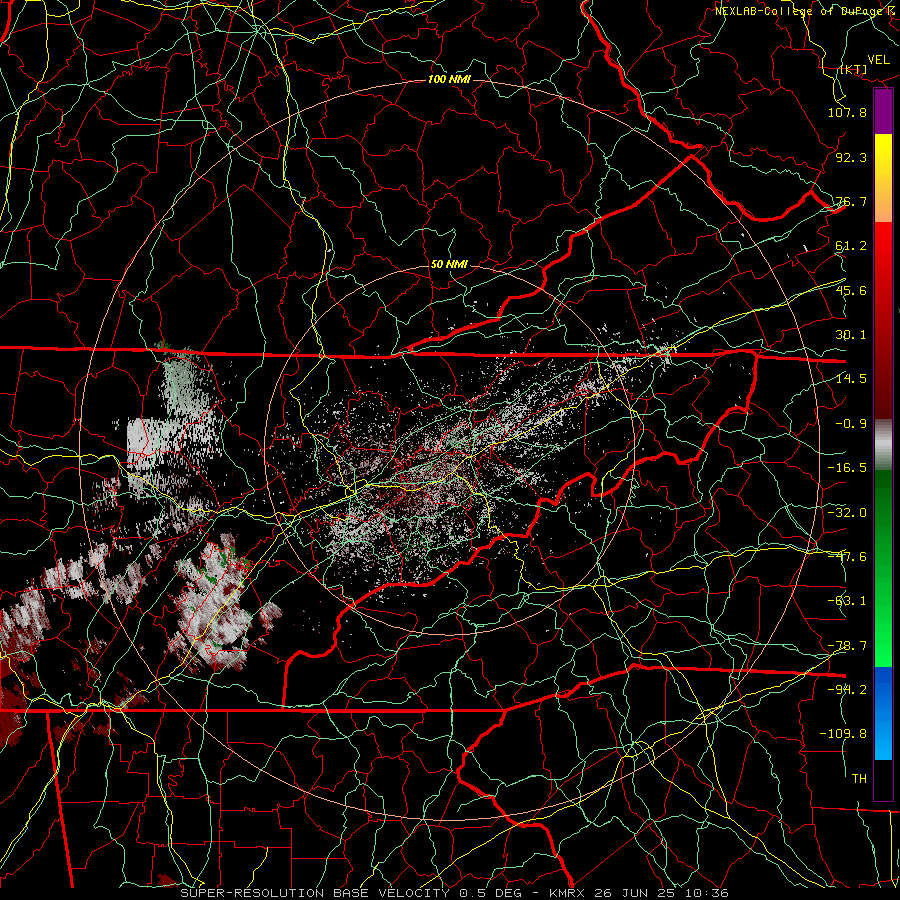The width and height of the screenshot is (900, 900).
Task: Click the 30.1 velocity scale value
Action: coord(851,335)
